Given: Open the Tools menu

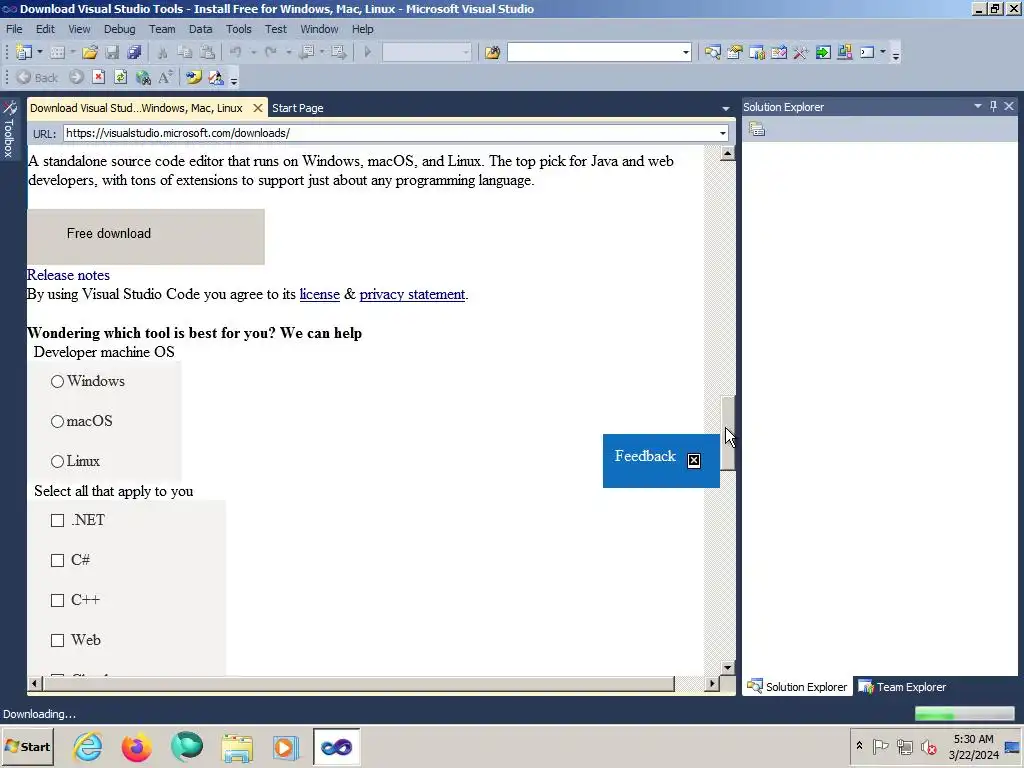Looking at the screenshot, I should click(x=238, y=29).
